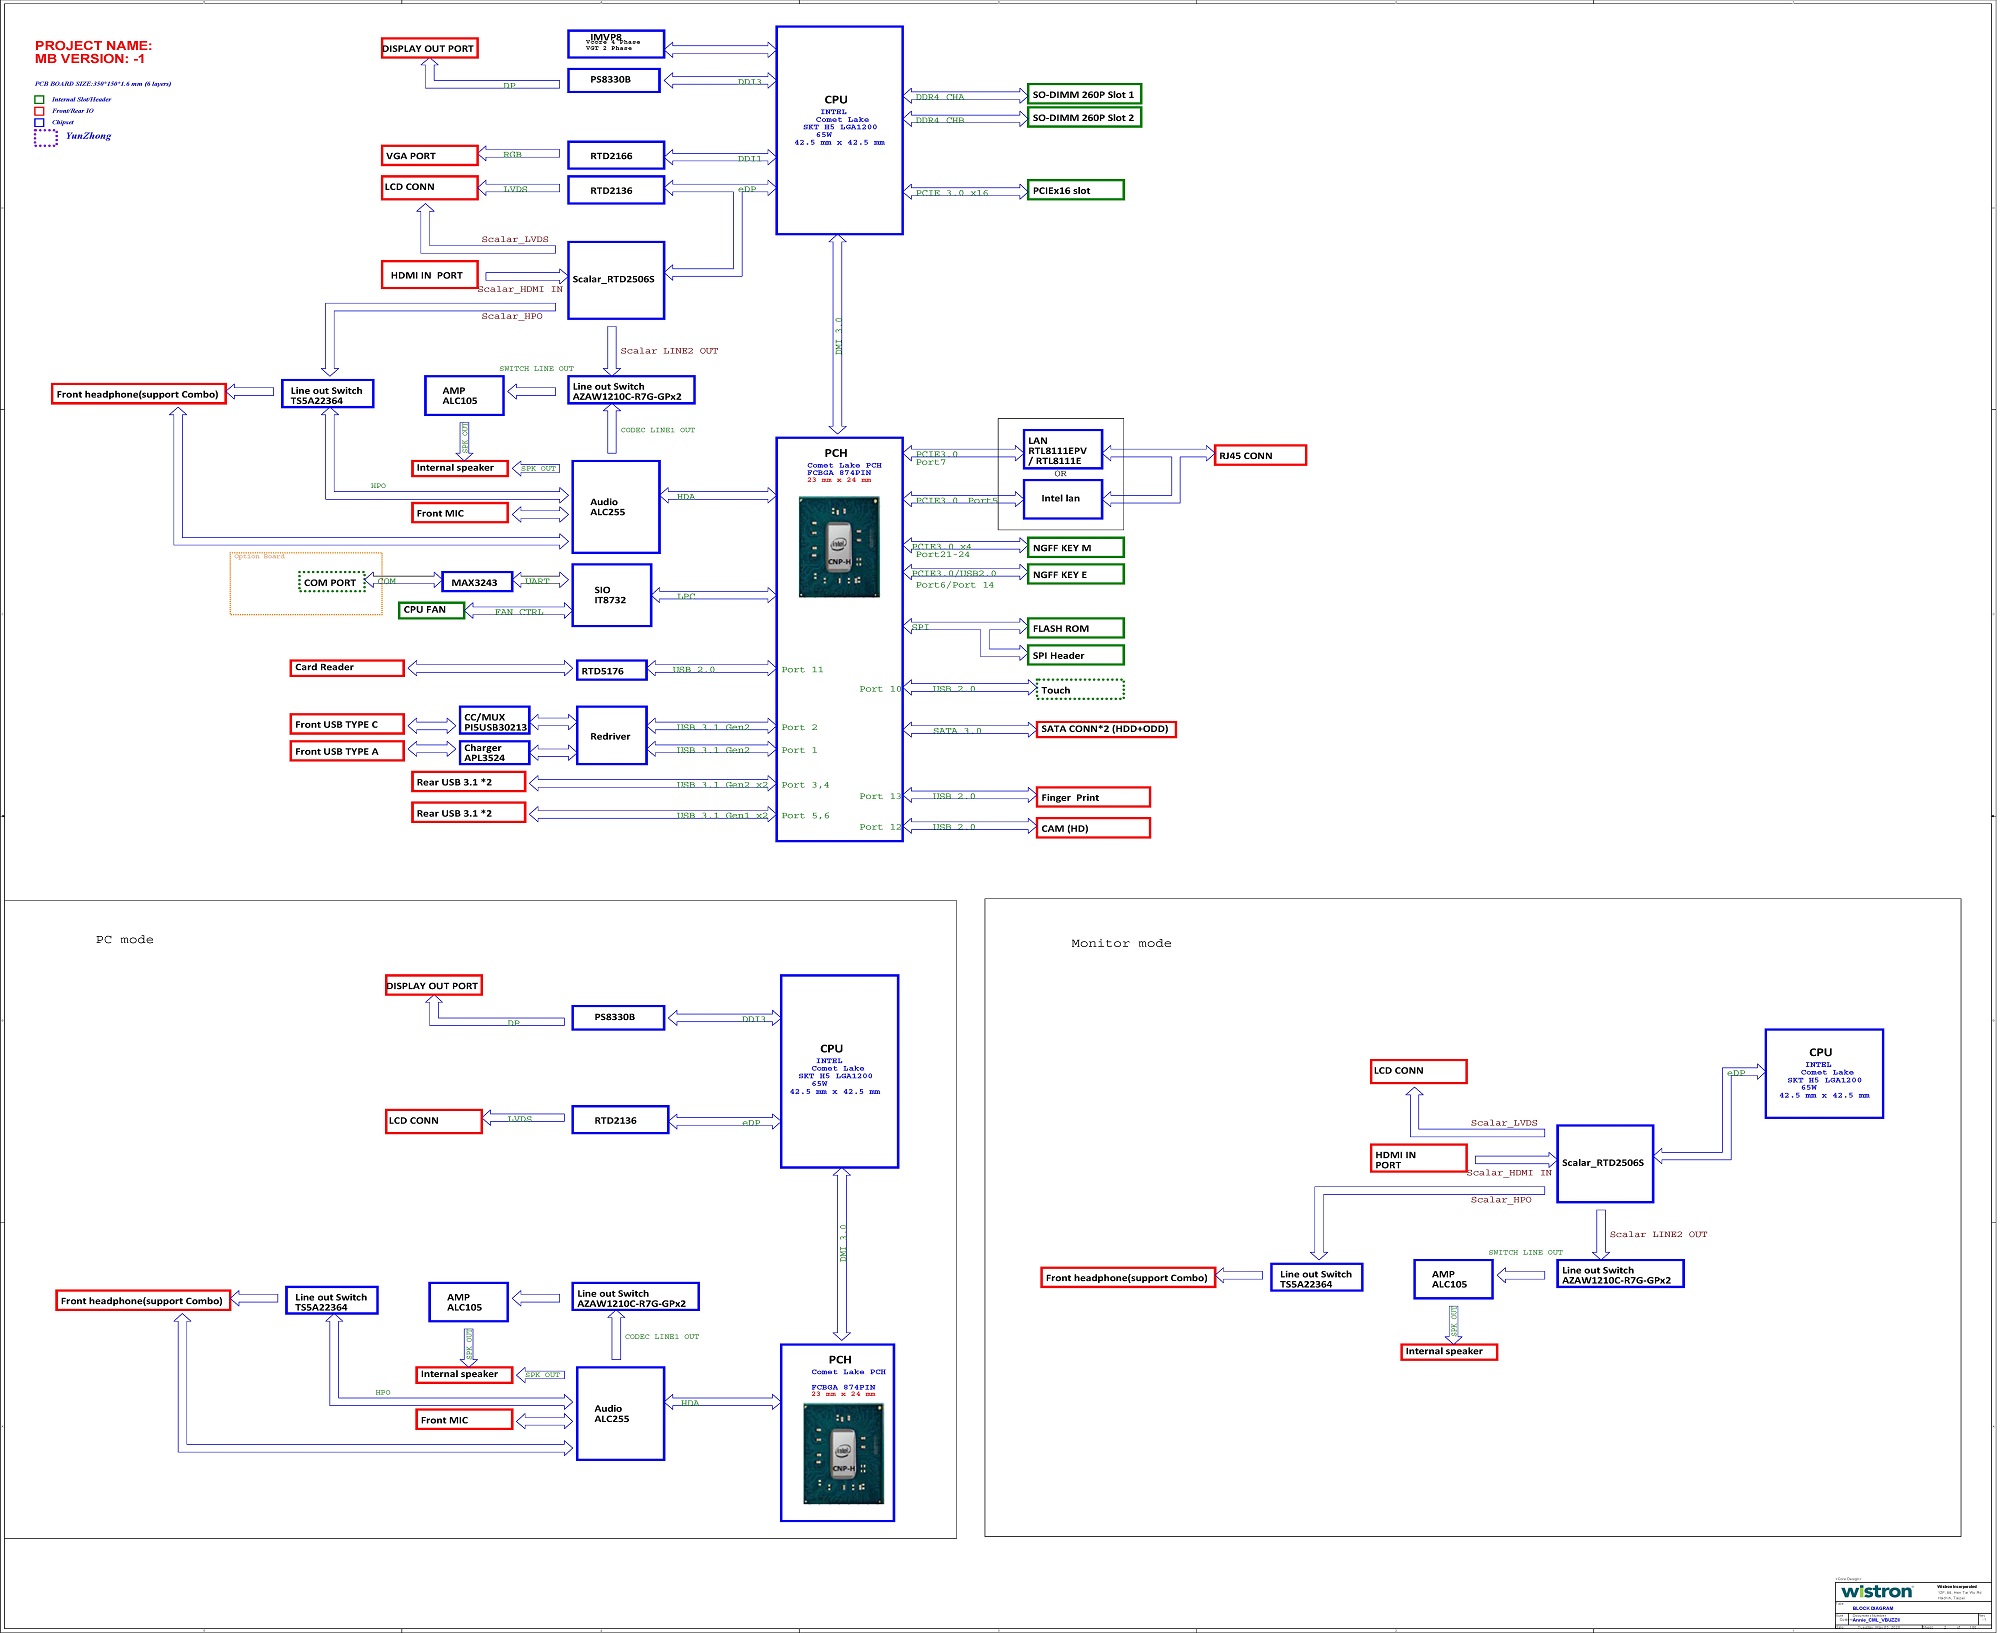Click the blue Chipset legend square
2000x1633 pixels.
tap(39, 122)
